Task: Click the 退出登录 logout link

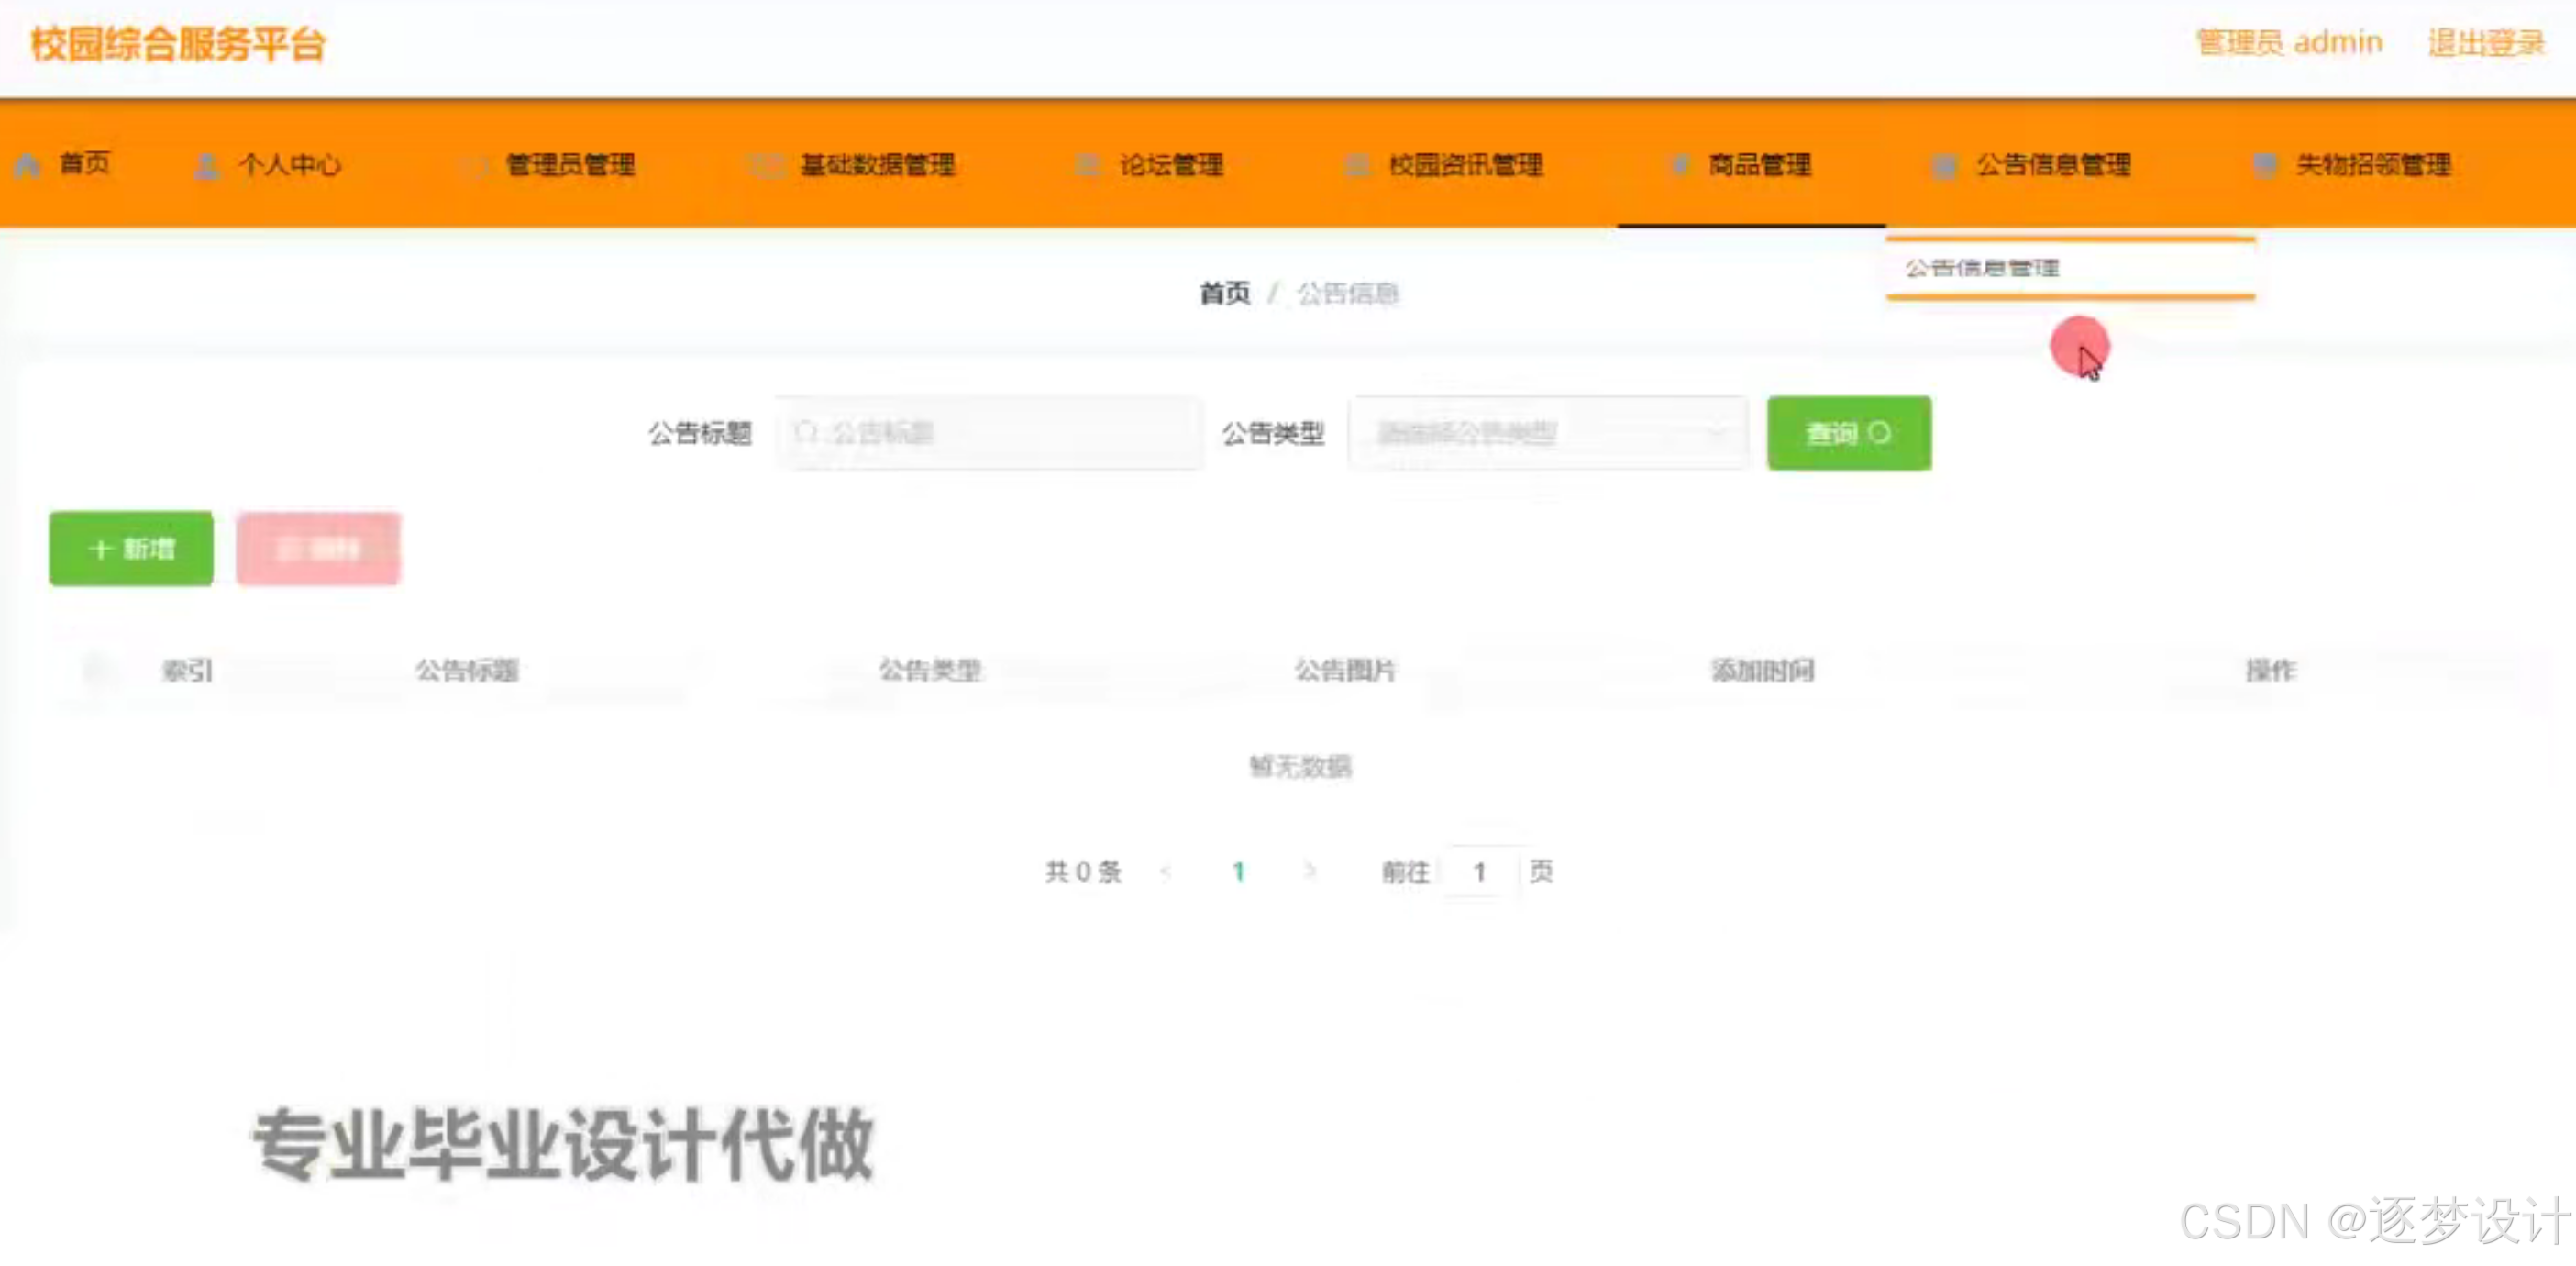Action: (x=2487, y=42)
